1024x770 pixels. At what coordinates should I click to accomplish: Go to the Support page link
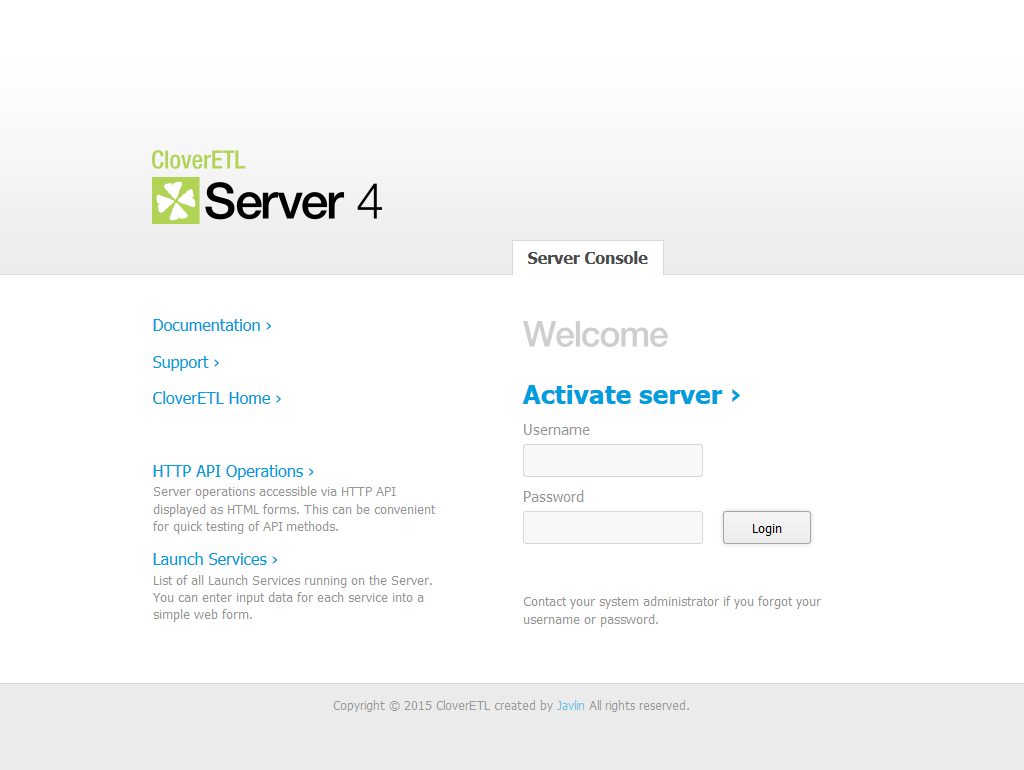coord(185,362)
